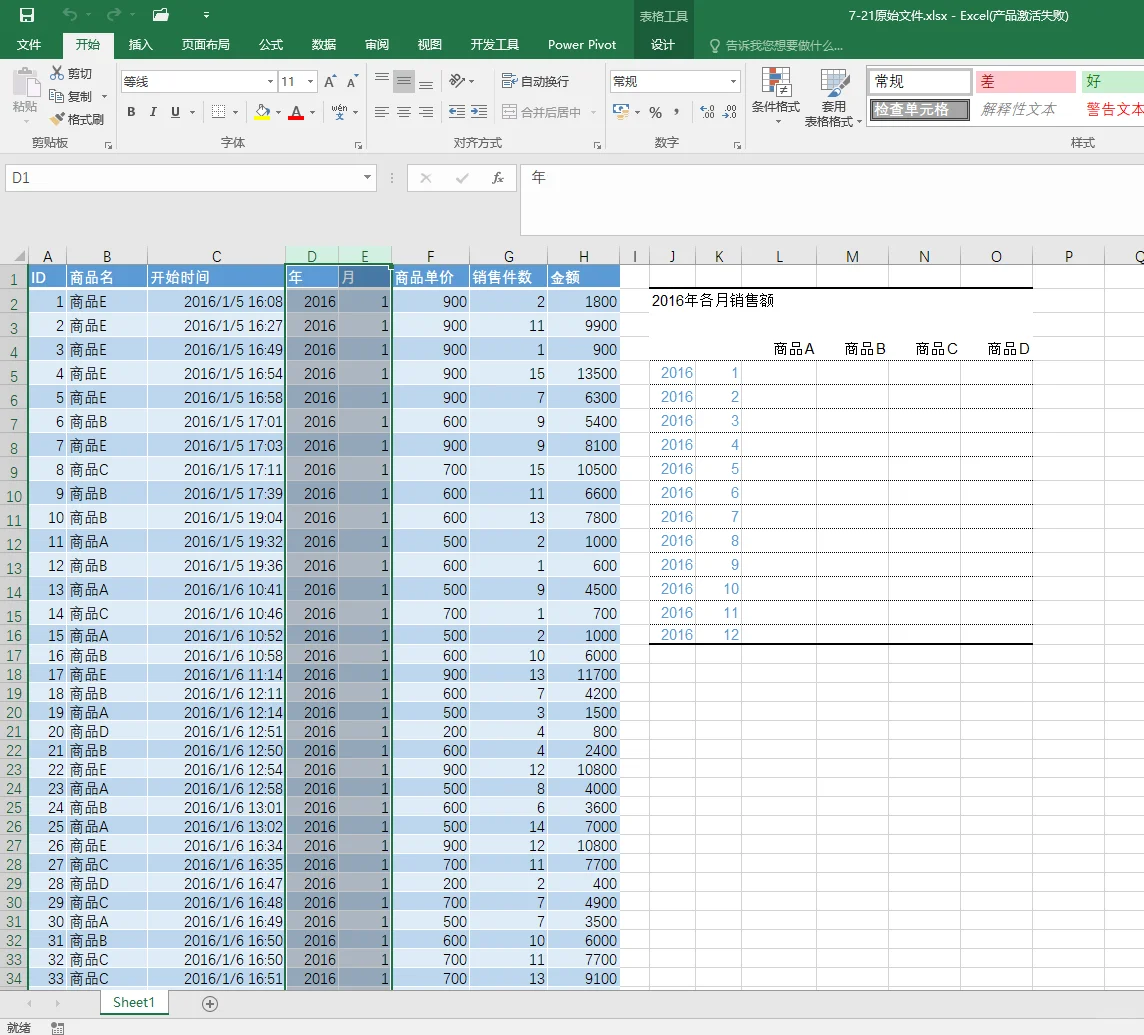Toggle Bold formatting
Image resolution: width=1144 pixels, height=1035 pixels.
pyautogui.click(x=131, y=112)
